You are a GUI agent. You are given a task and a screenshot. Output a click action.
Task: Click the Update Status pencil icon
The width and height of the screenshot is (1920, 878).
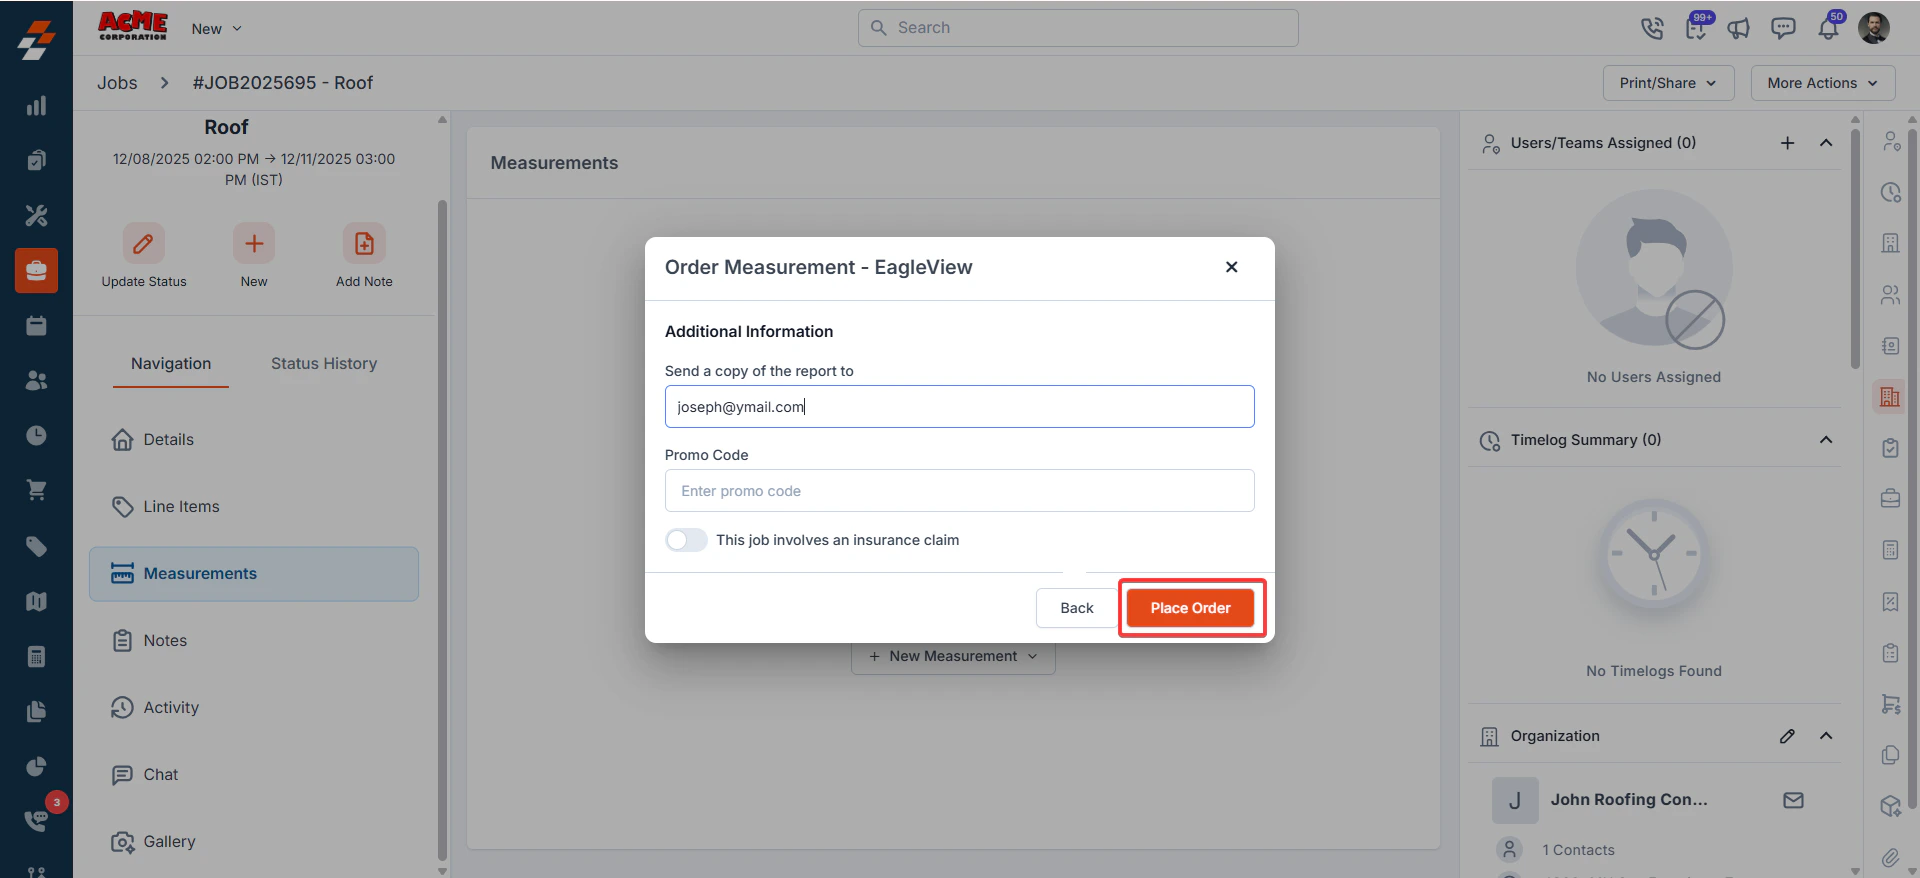click(x=144, y=243)
